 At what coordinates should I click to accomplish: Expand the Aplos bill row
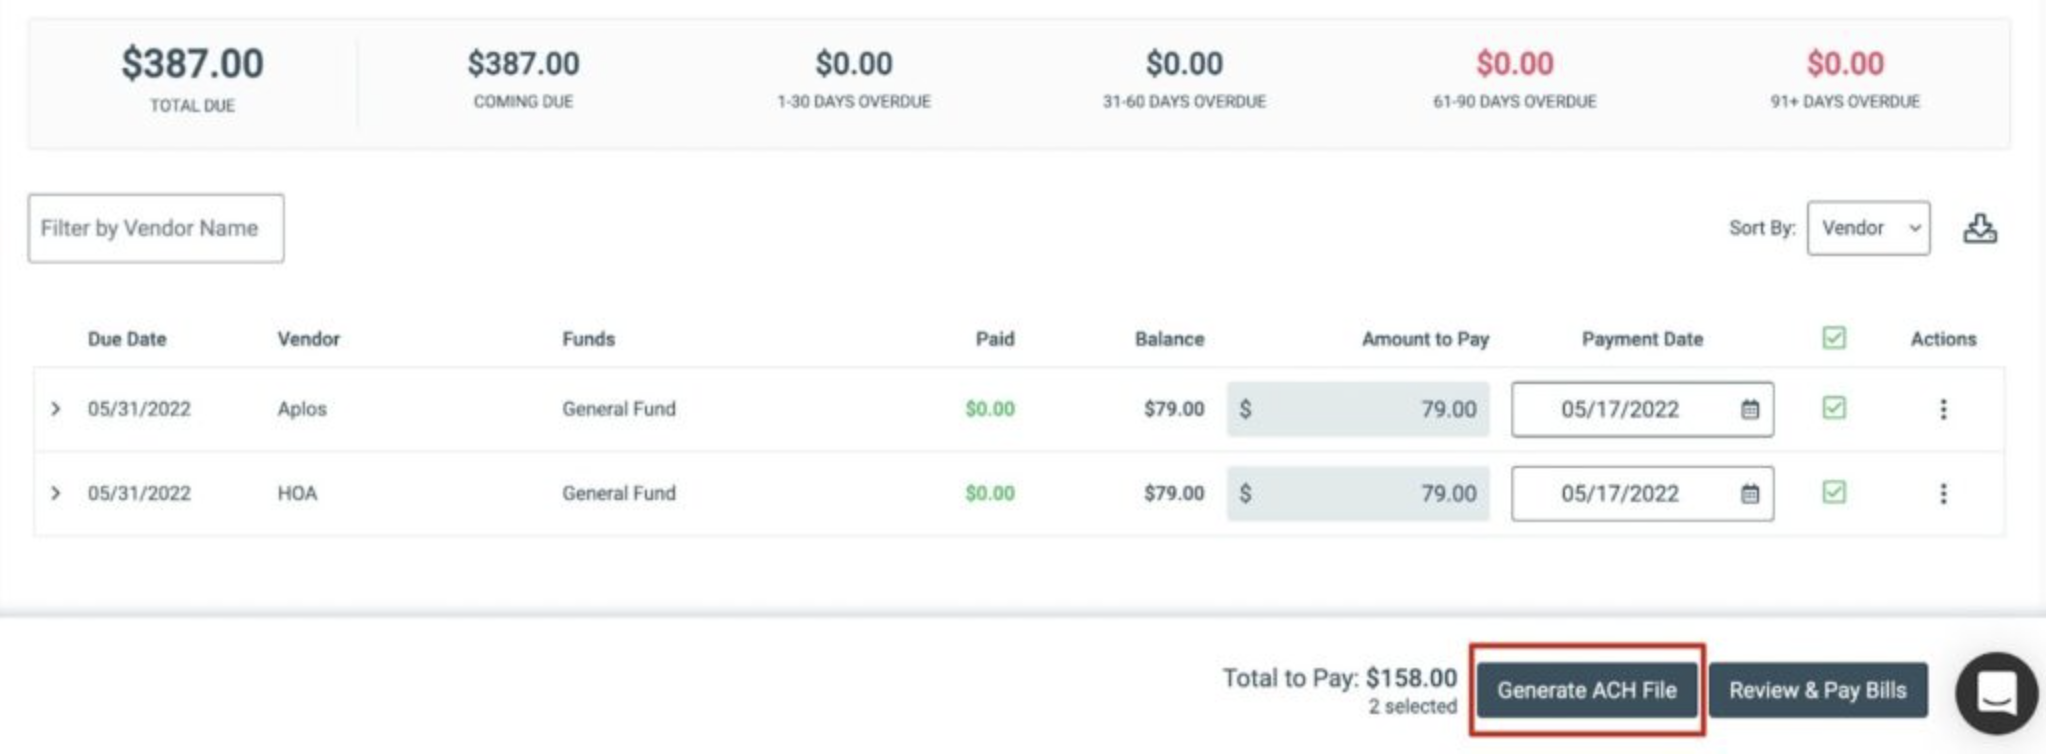56,409
